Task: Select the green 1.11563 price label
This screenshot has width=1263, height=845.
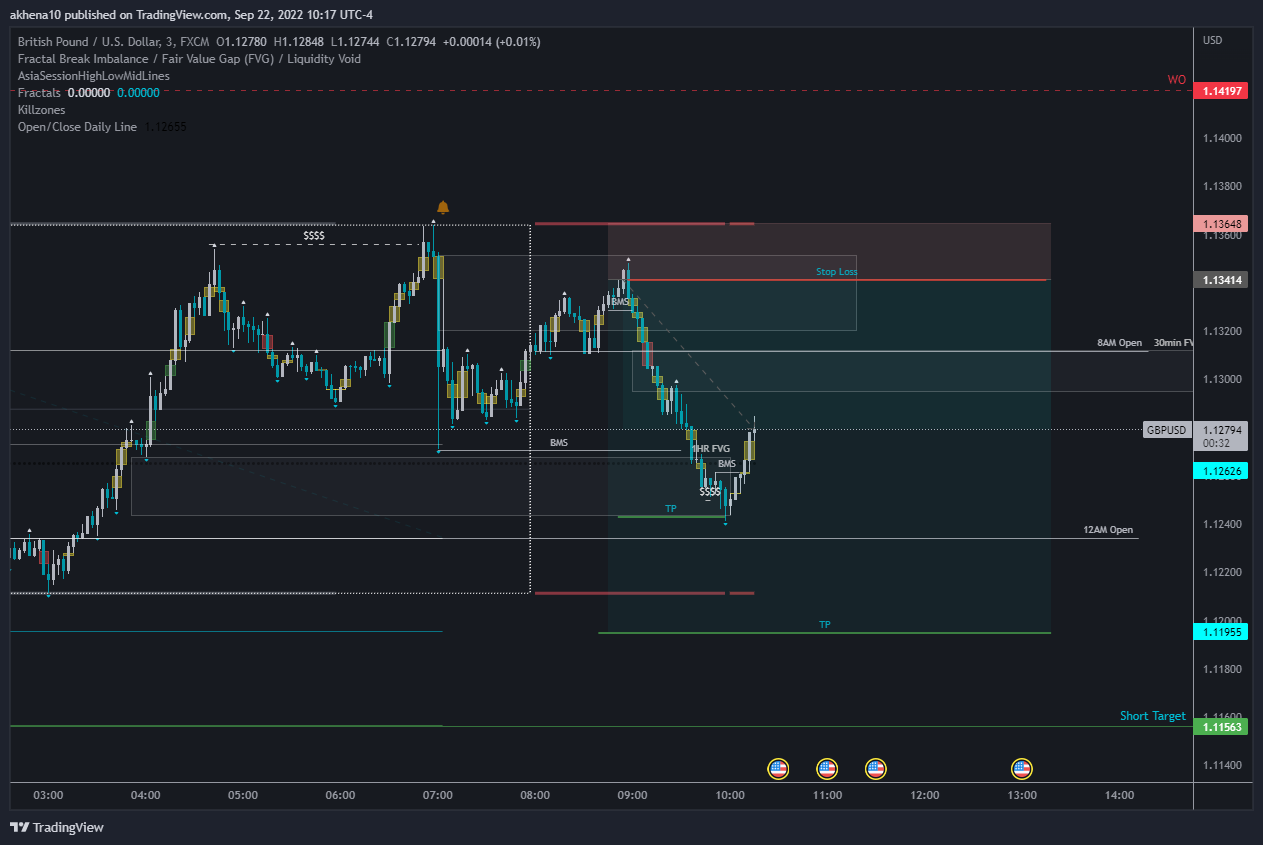Action: 1223,727
